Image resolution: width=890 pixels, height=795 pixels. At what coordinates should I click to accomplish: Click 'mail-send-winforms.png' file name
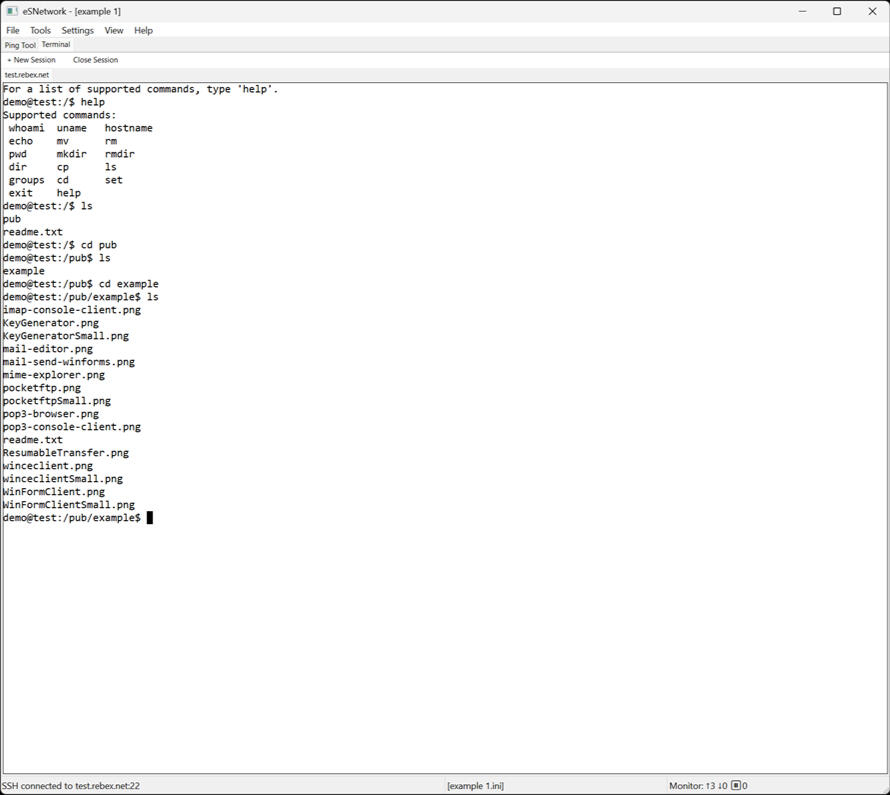point(69,362)
